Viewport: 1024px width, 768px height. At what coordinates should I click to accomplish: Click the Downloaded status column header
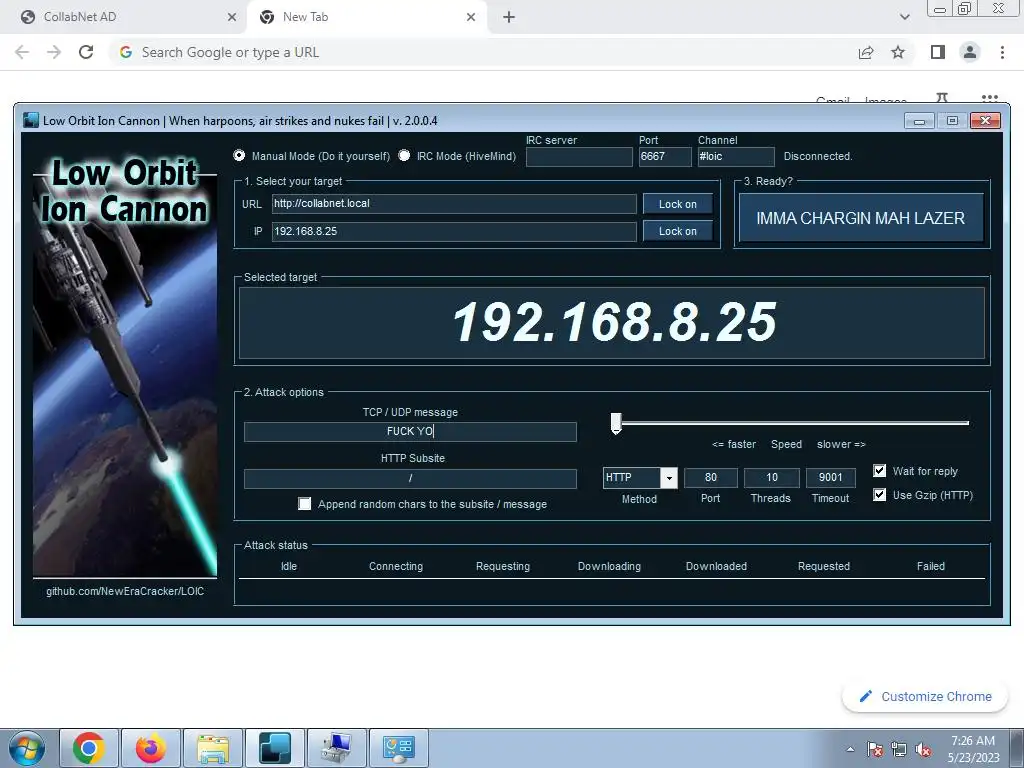(716, 566)
